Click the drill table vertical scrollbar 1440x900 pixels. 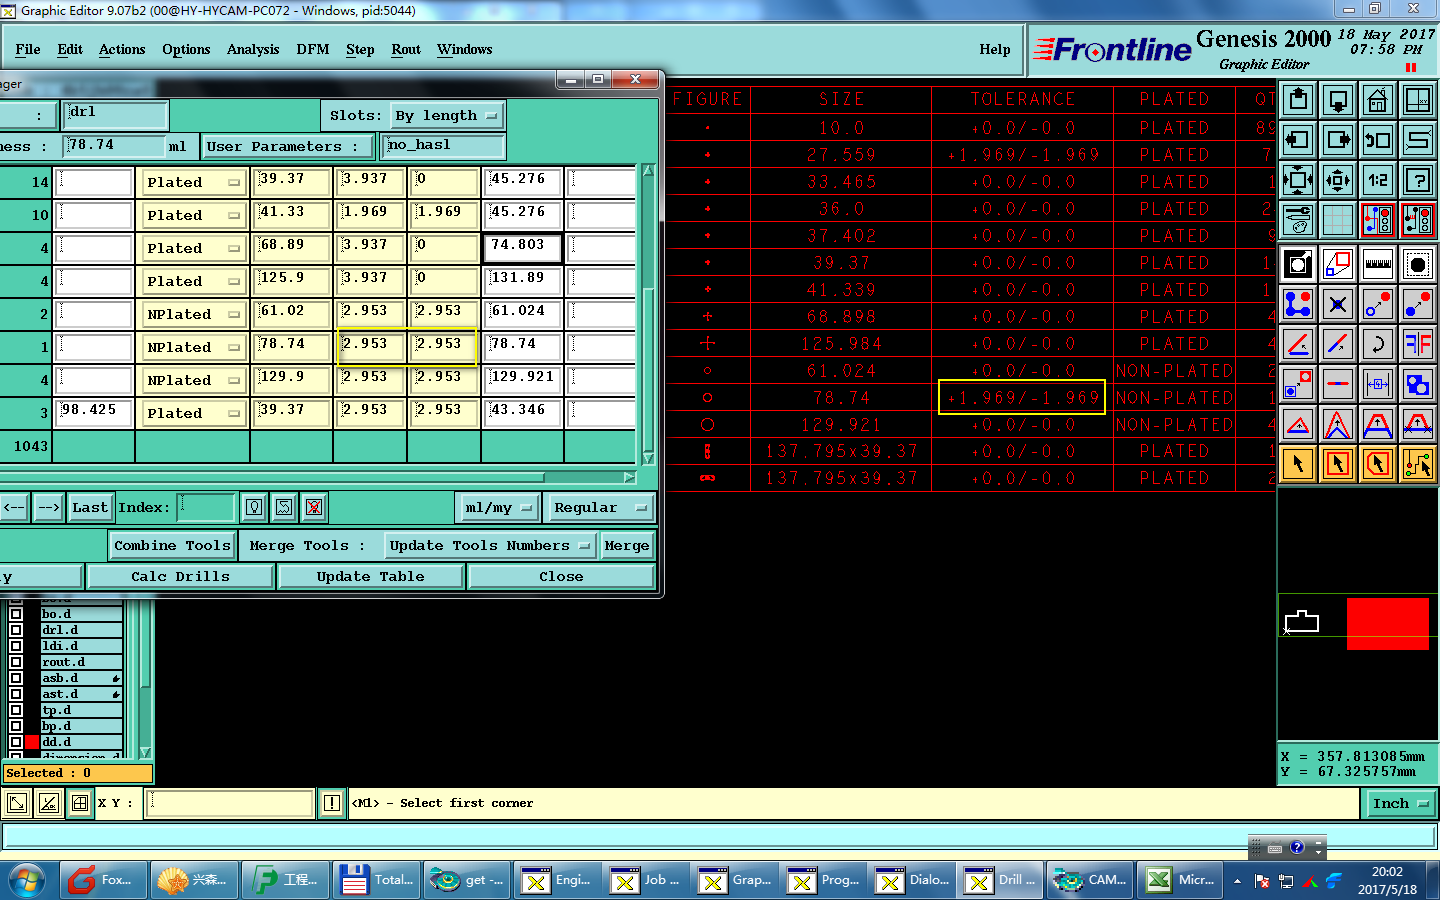pos(648,314)
